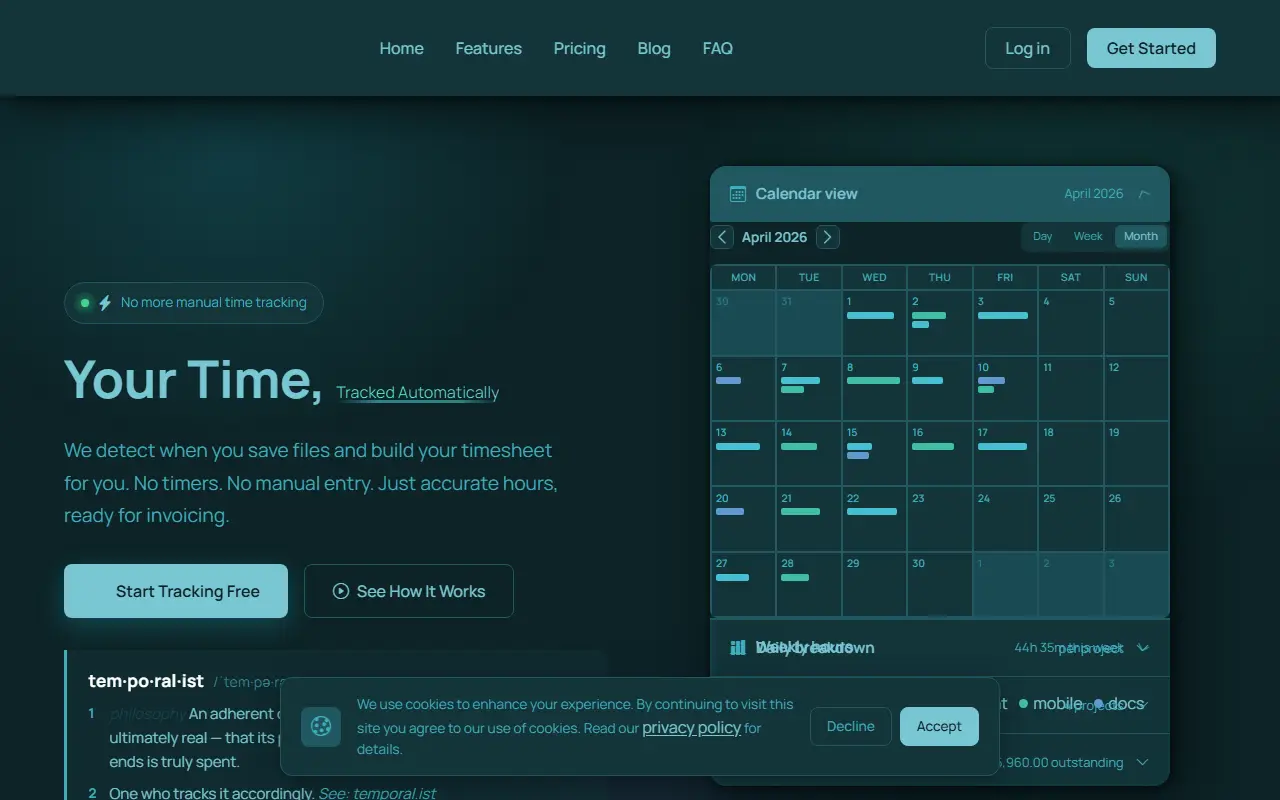Open the Features nav item
The image size is (1280, 800).
click(489, 48)
